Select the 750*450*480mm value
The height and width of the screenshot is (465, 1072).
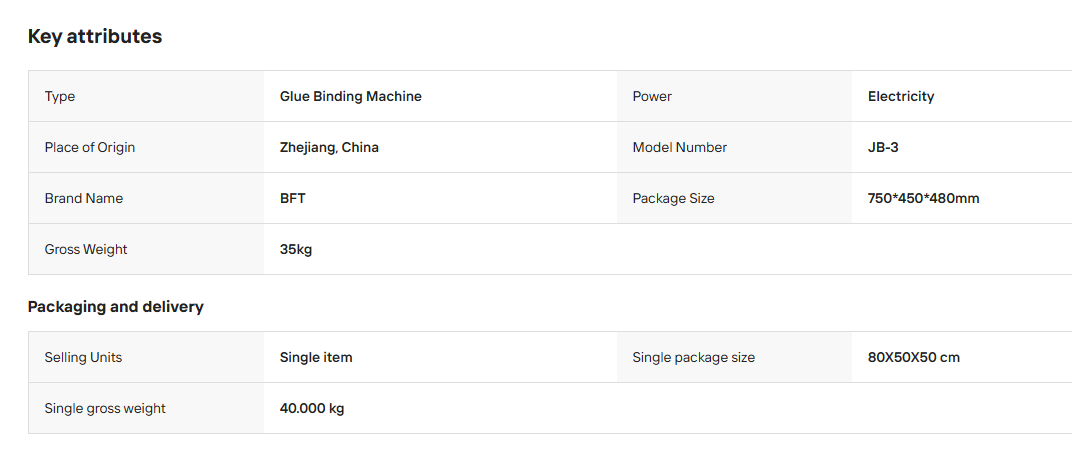coord(924,198)
